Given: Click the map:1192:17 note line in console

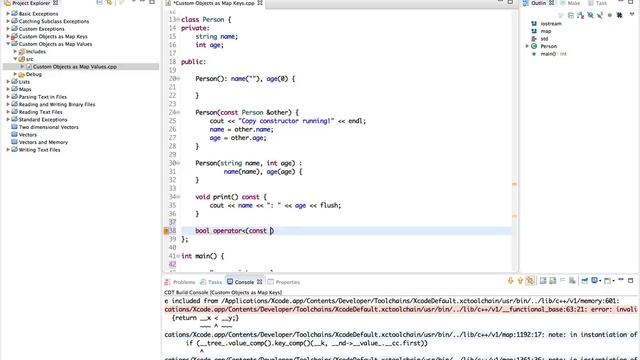Looking at the screenshot, I should [400, 335].
